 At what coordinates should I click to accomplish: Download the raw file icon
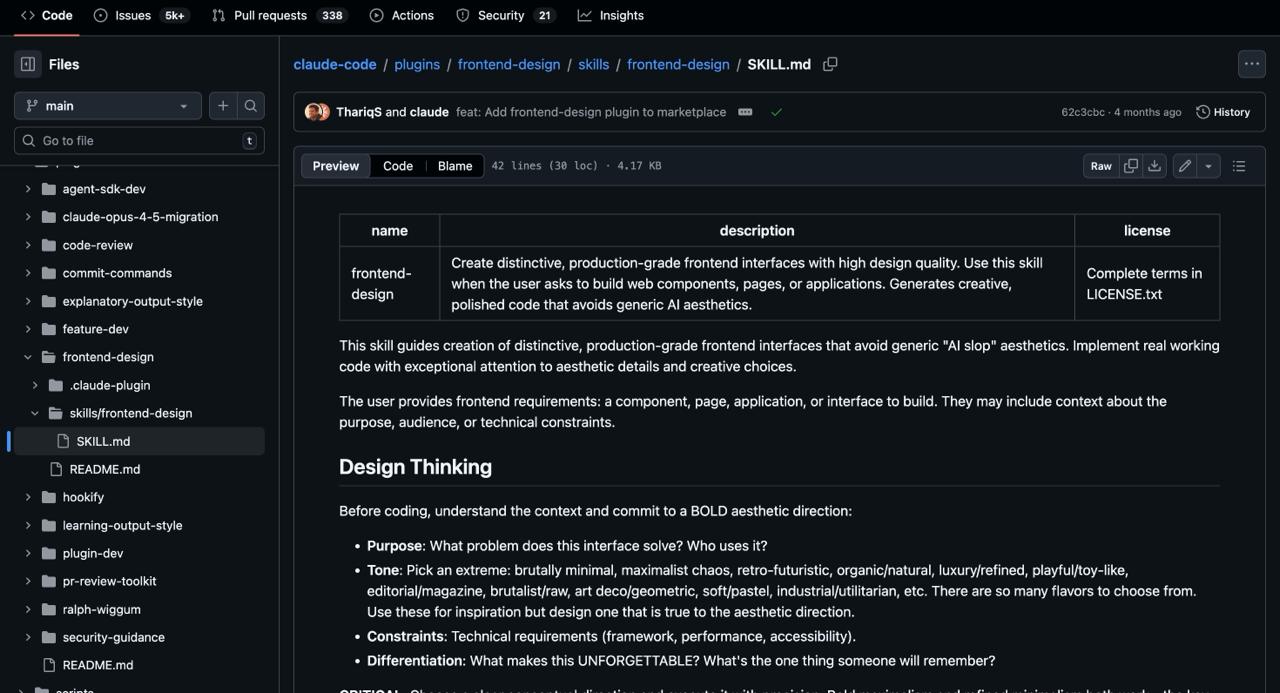(1154, 166)
